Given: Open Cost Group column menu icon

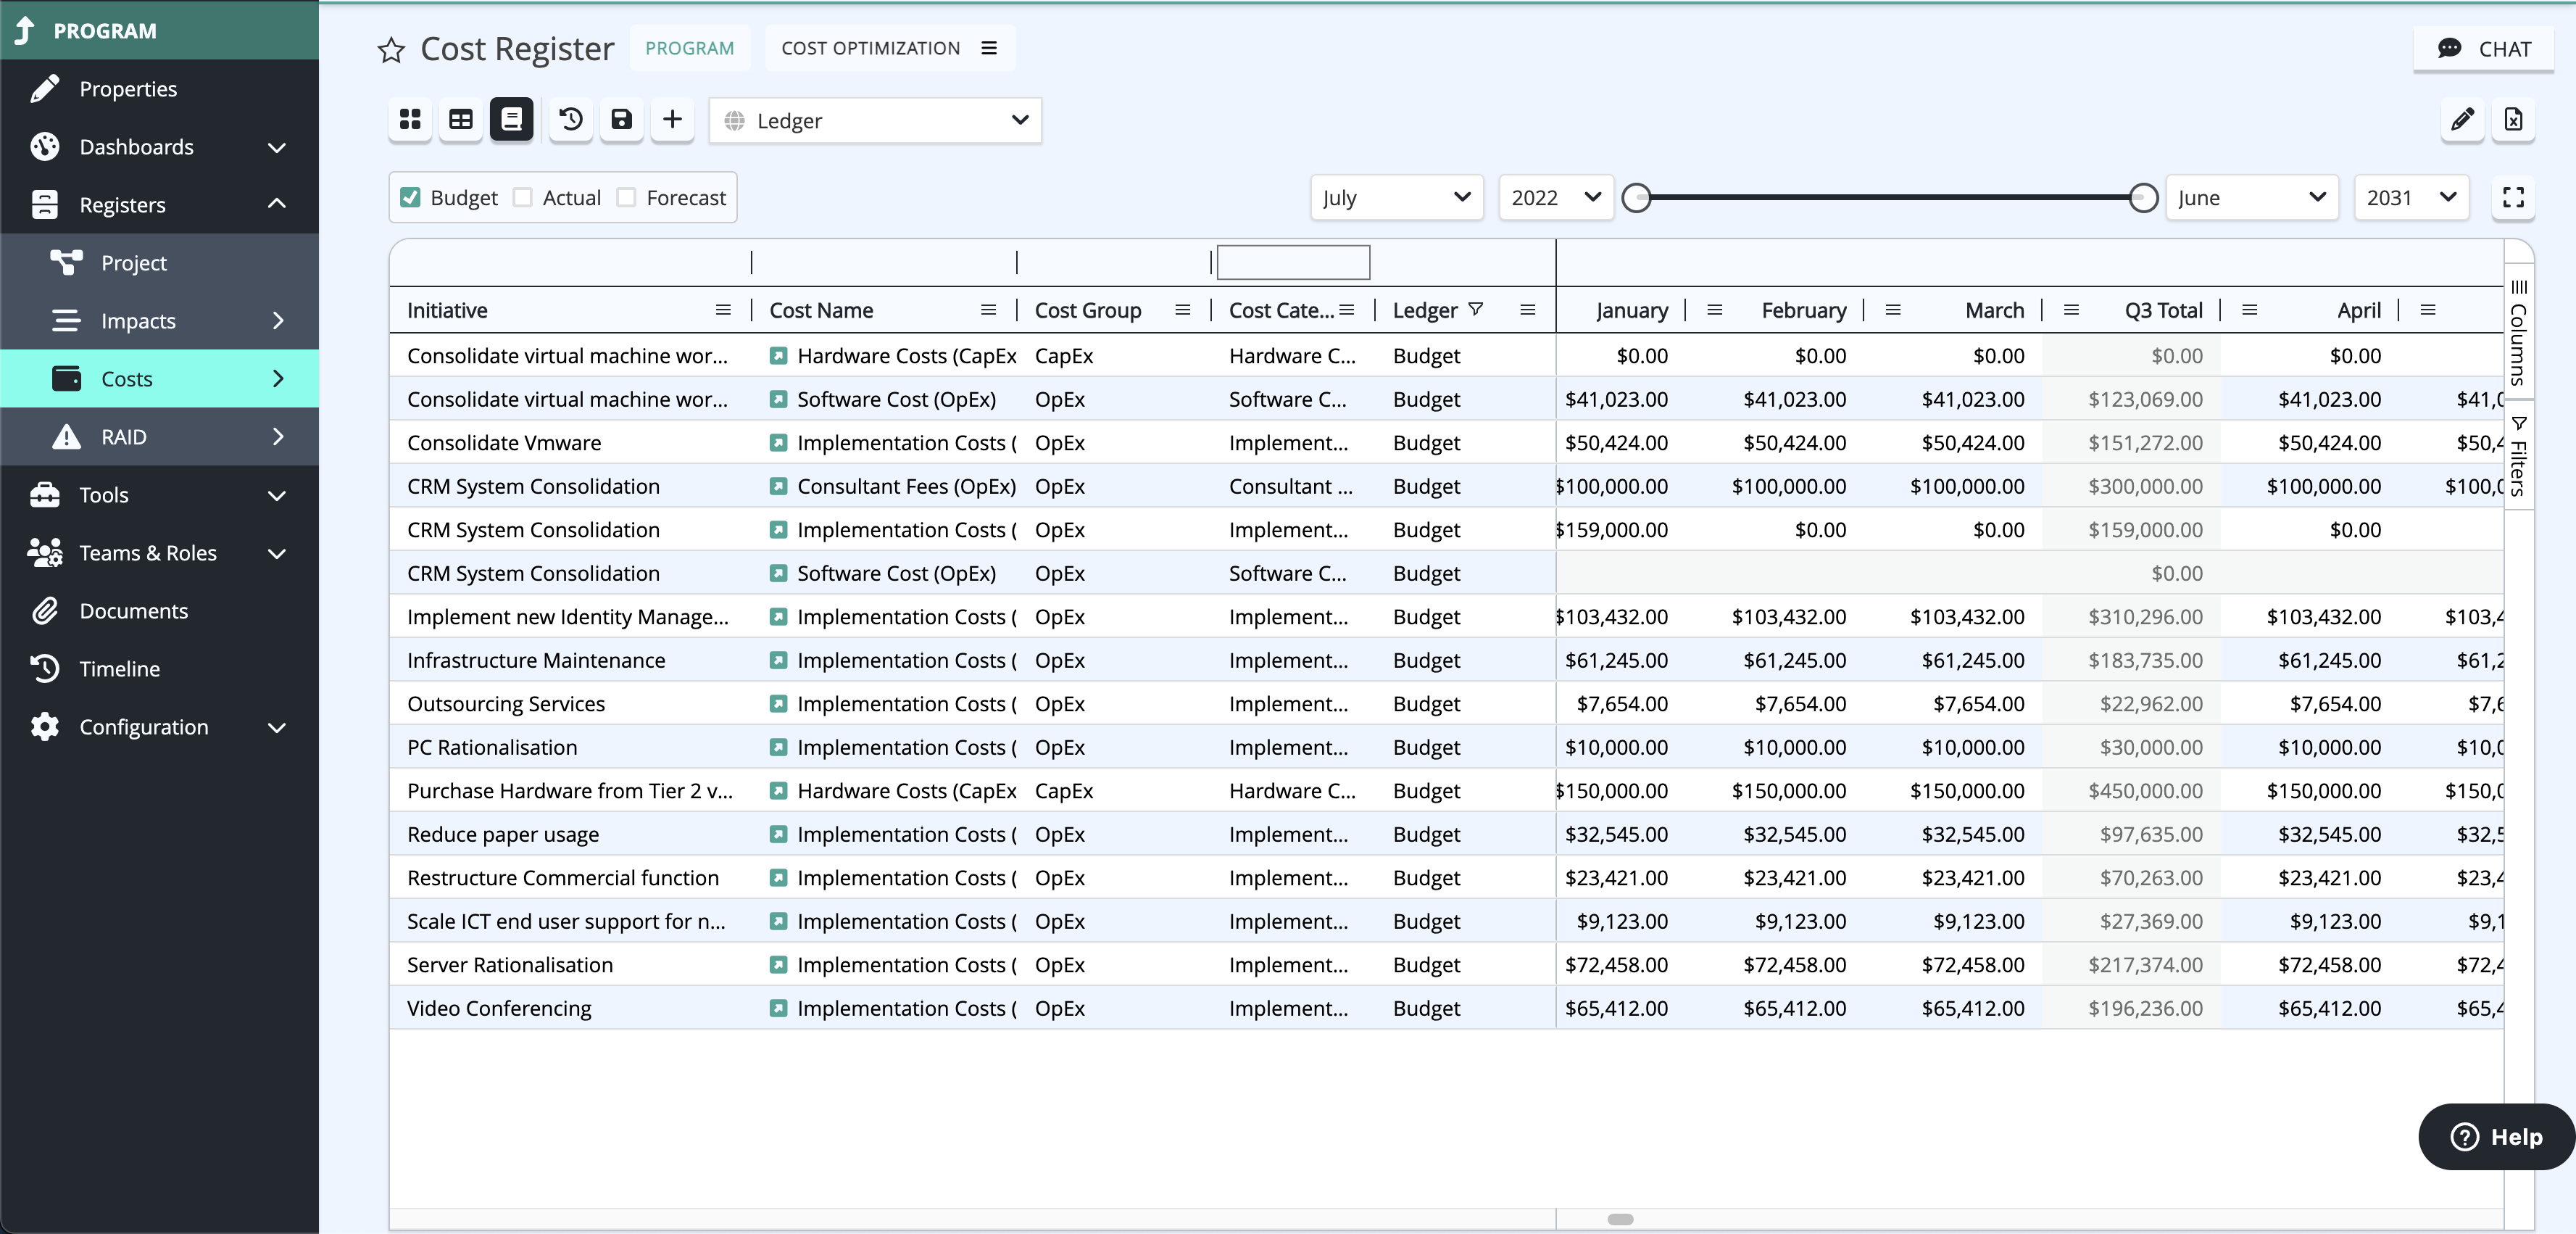Looking at the screenshot, I should (x=1183, y=310).
